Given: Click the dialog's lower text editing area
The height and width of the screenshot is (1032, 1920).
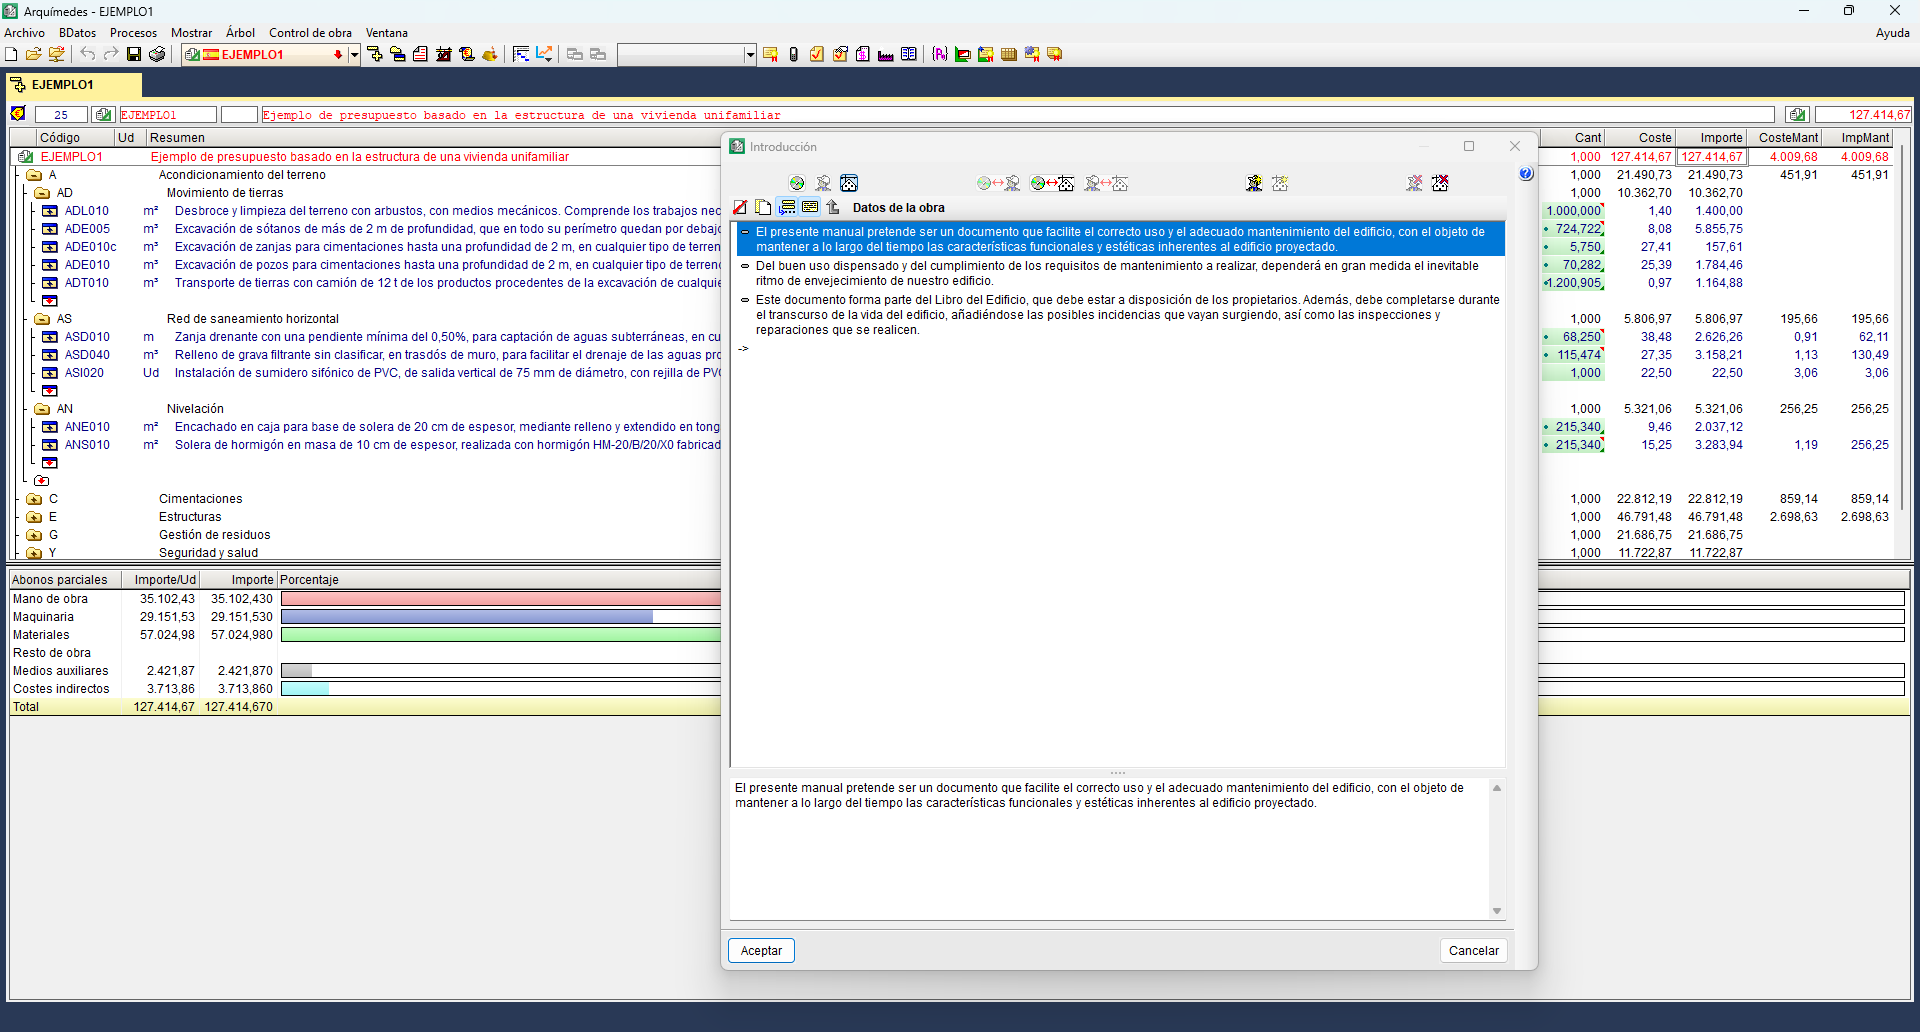Looking at the screenshot, I should coord(1109,848).
